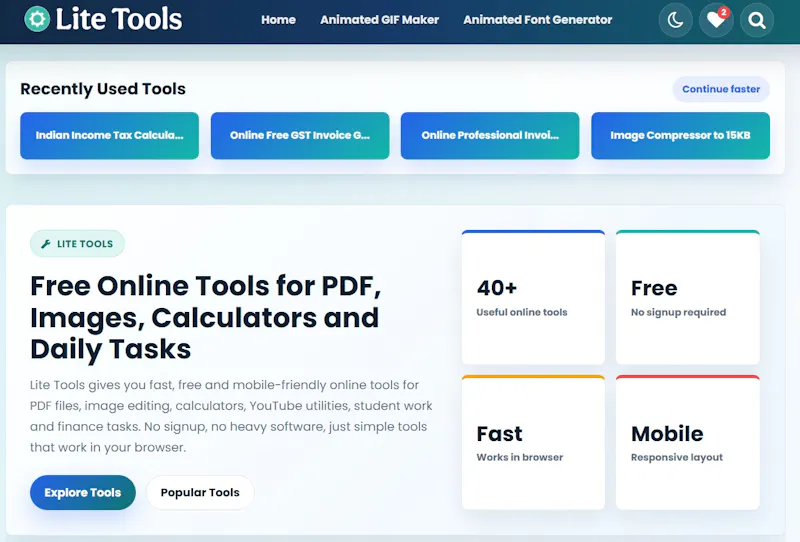Toggle dark mode with moon icon
Screen dimensions: 800x542
tap(676, 20)
